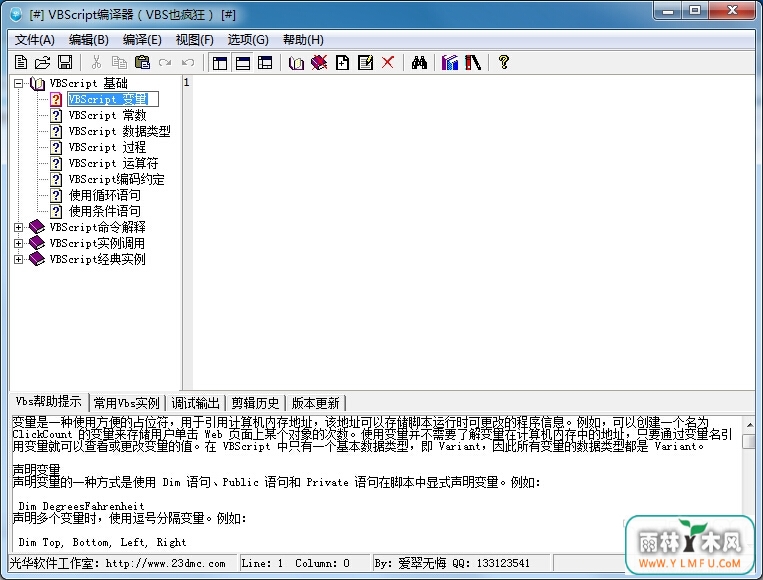Click the help panel scrollbar thumb
Image resolution: width=763 pixels, height=580 pixels.
tap(749, 441)
